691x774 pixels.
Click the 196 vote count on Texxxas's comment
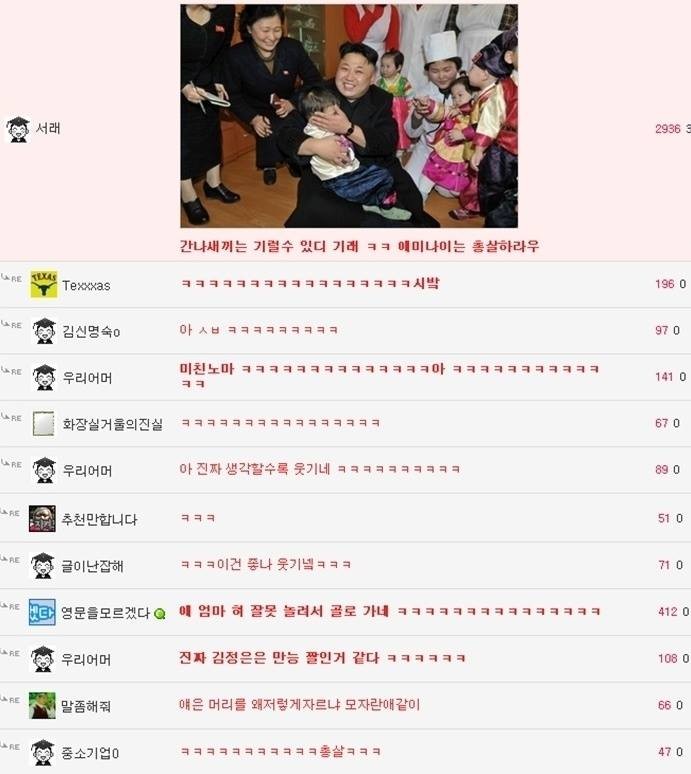[665, 284]
